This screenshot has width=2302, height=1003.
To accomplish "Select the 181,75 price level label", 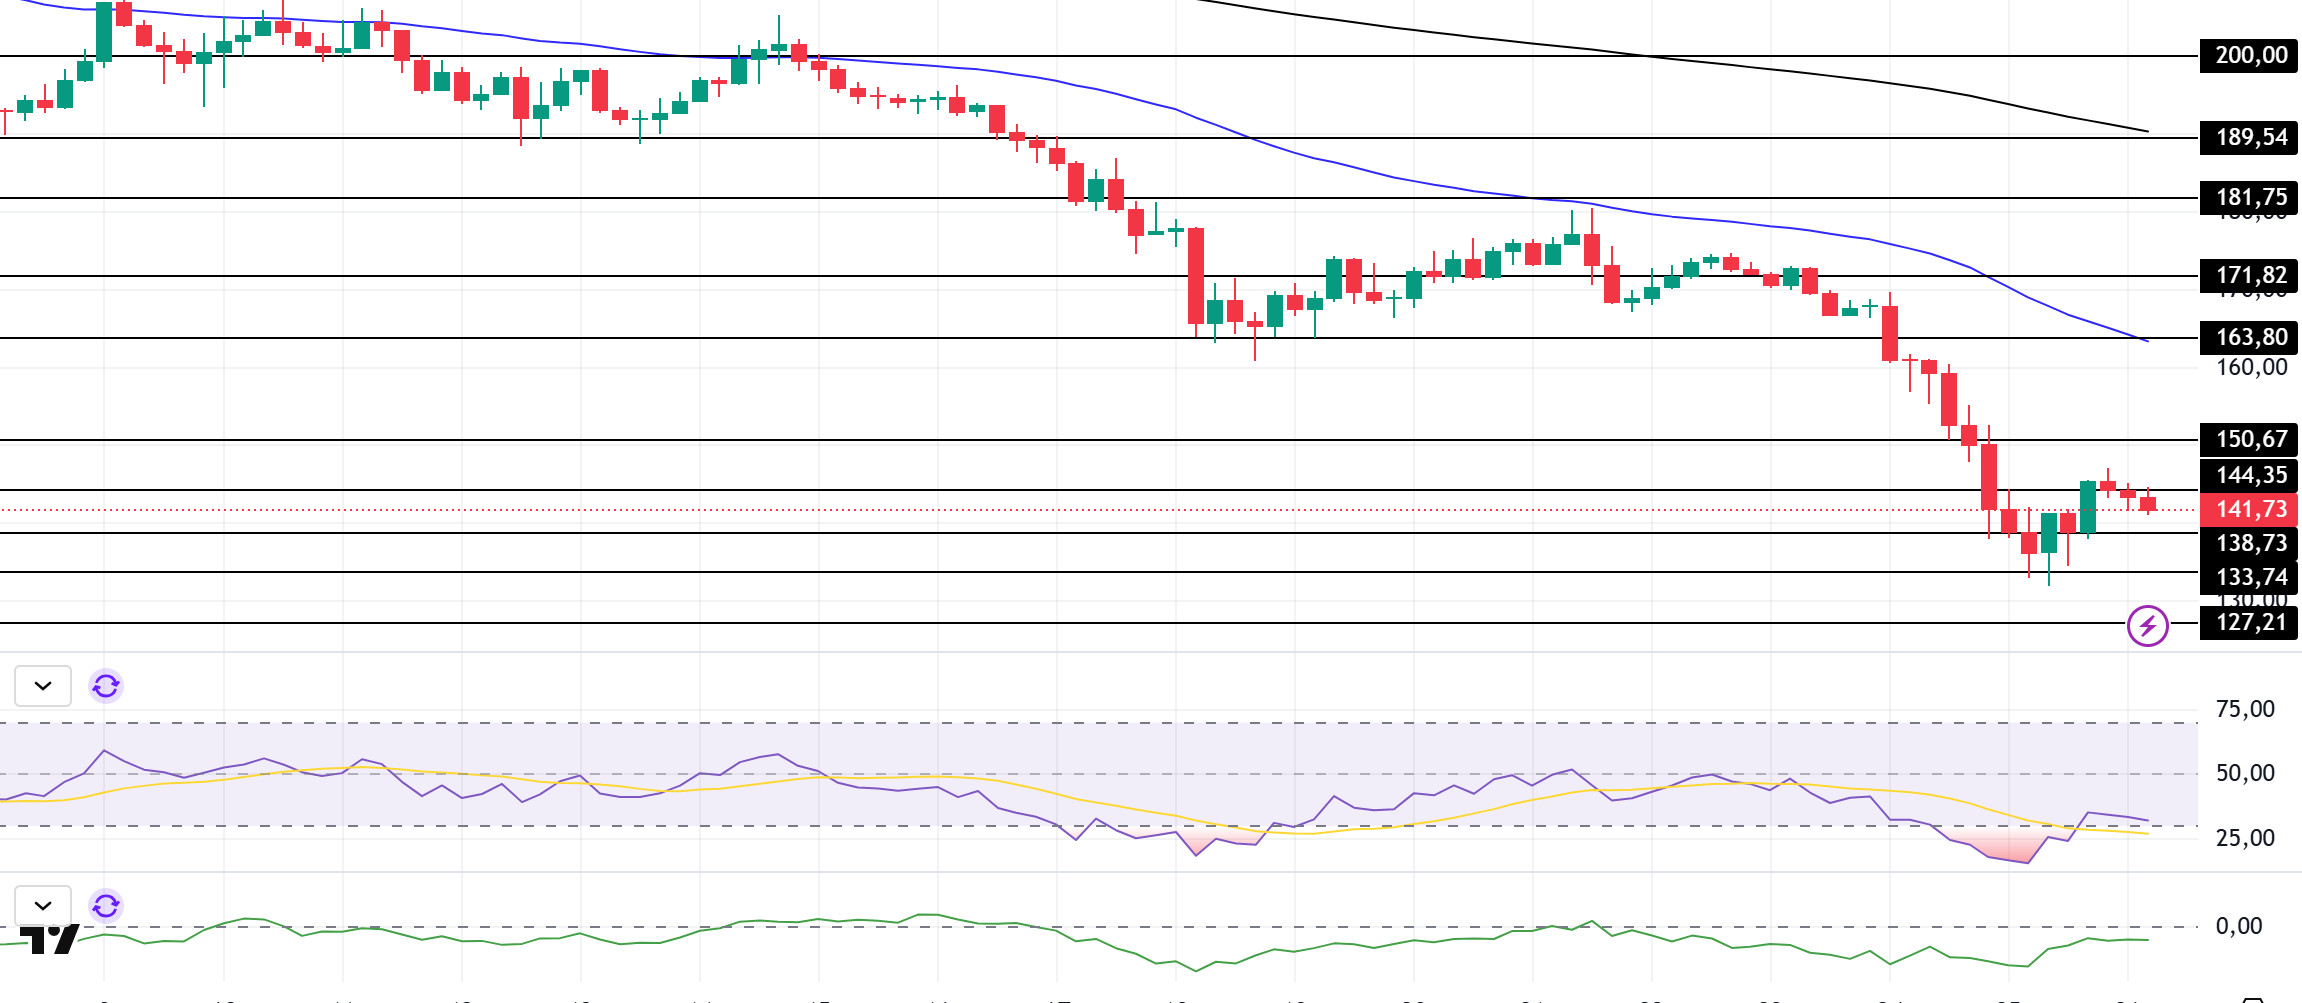I will tap(2249, 197).
